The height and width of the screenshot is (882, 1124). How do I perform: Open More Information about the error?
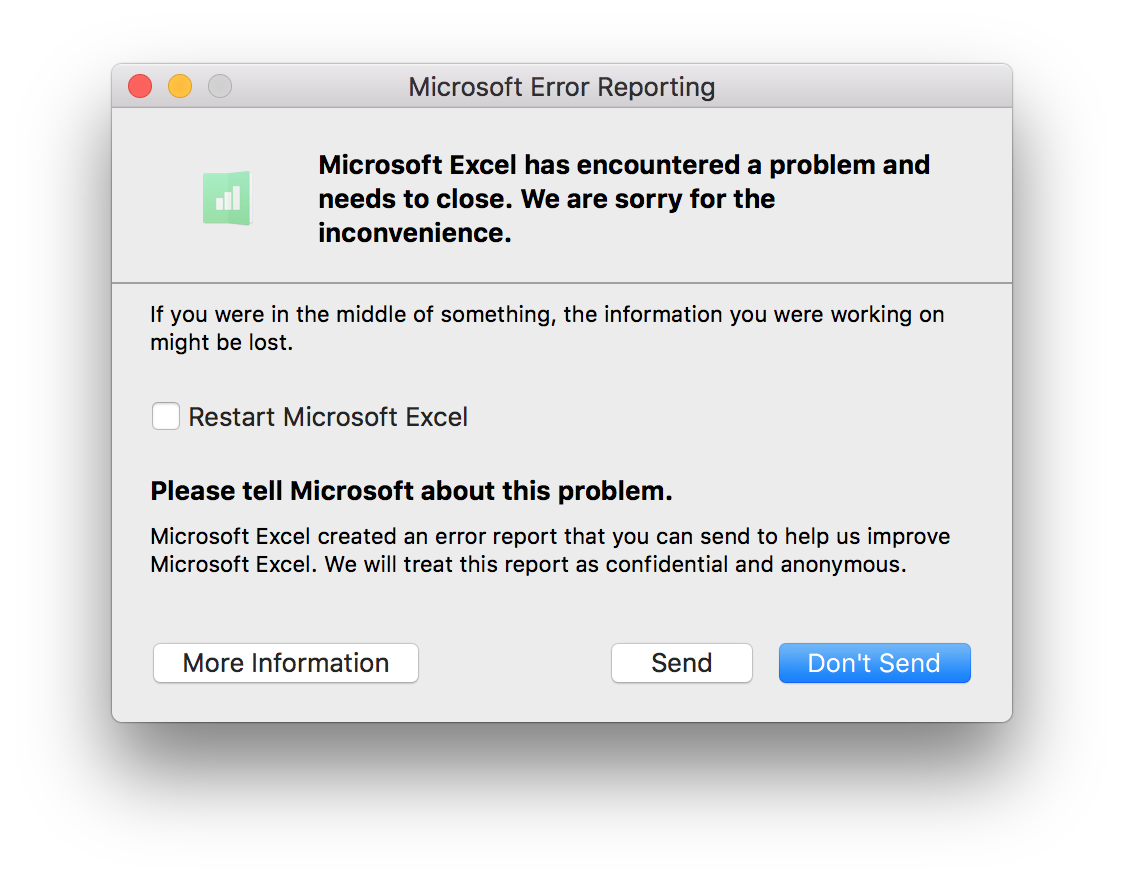[x=286, y=663]
